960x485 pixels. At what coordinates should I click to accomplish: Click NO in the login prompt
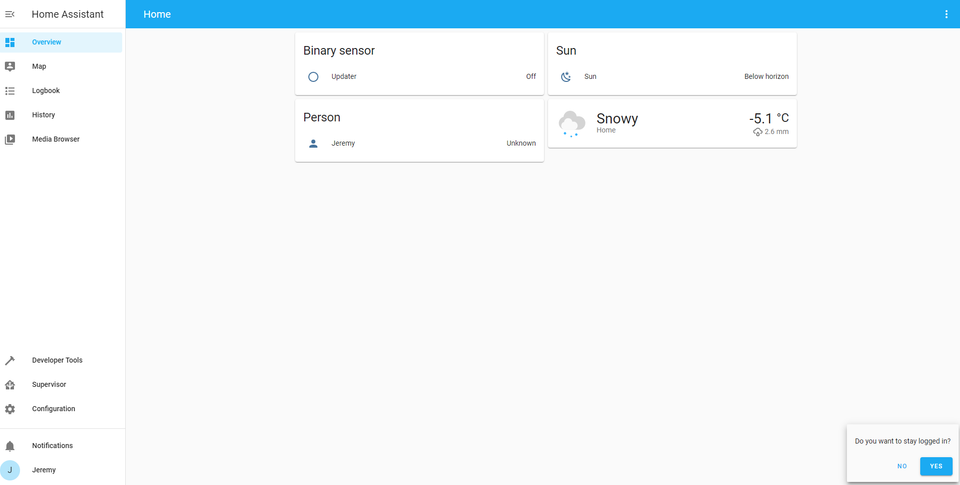coord(902,466)
